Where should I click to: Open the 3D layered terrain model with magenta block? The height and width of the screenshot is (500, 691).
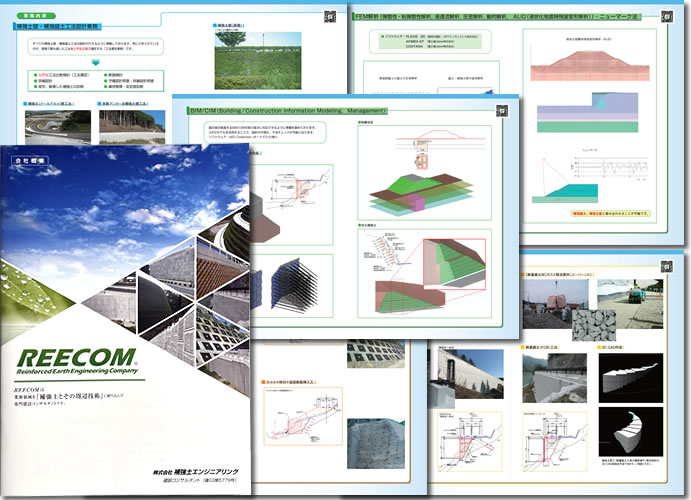click(x=422, y=196)
